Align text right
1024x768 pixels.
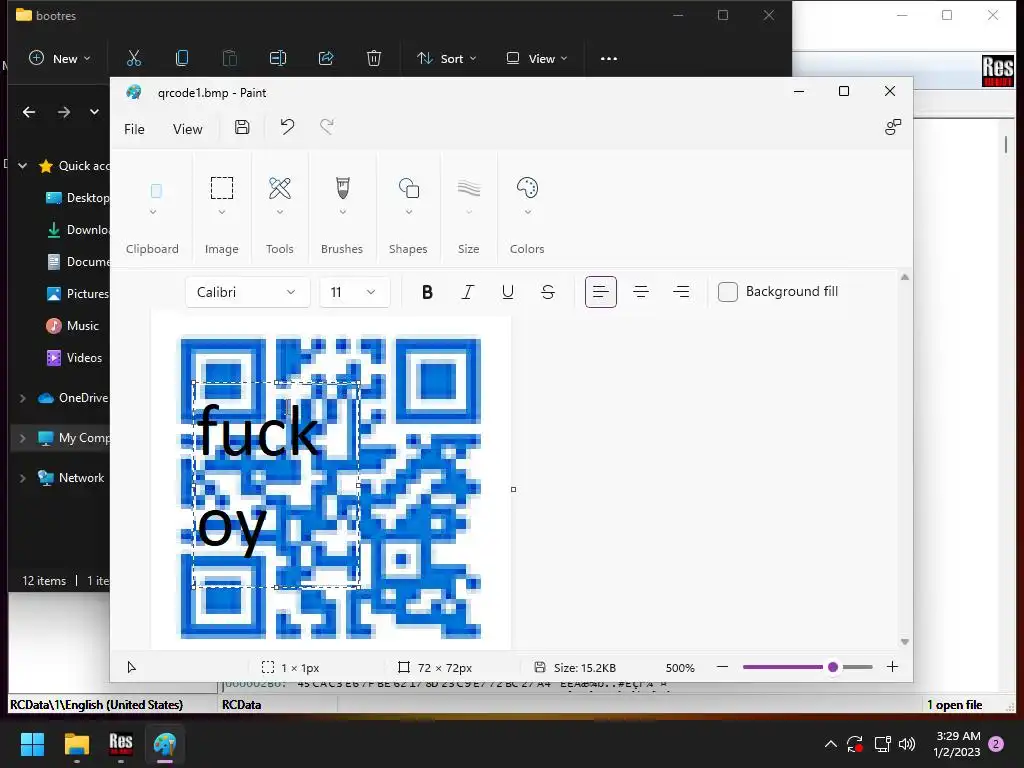click(x=681, y=292)
